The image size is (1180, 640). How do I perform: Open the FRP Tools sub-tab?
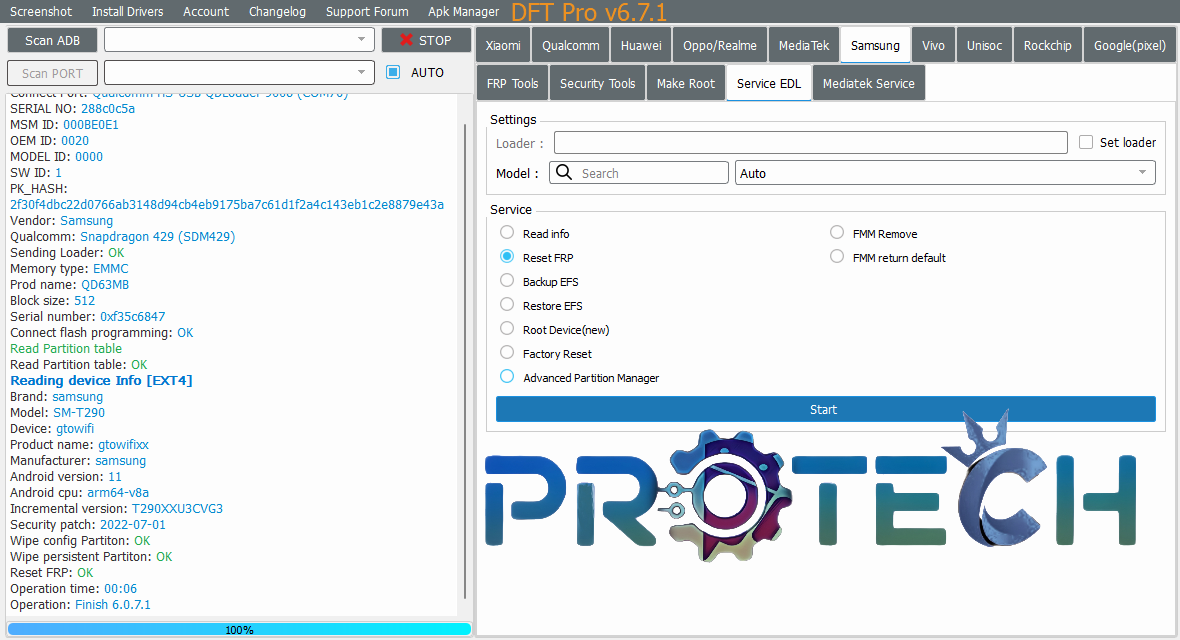click(x=512, y=83)
